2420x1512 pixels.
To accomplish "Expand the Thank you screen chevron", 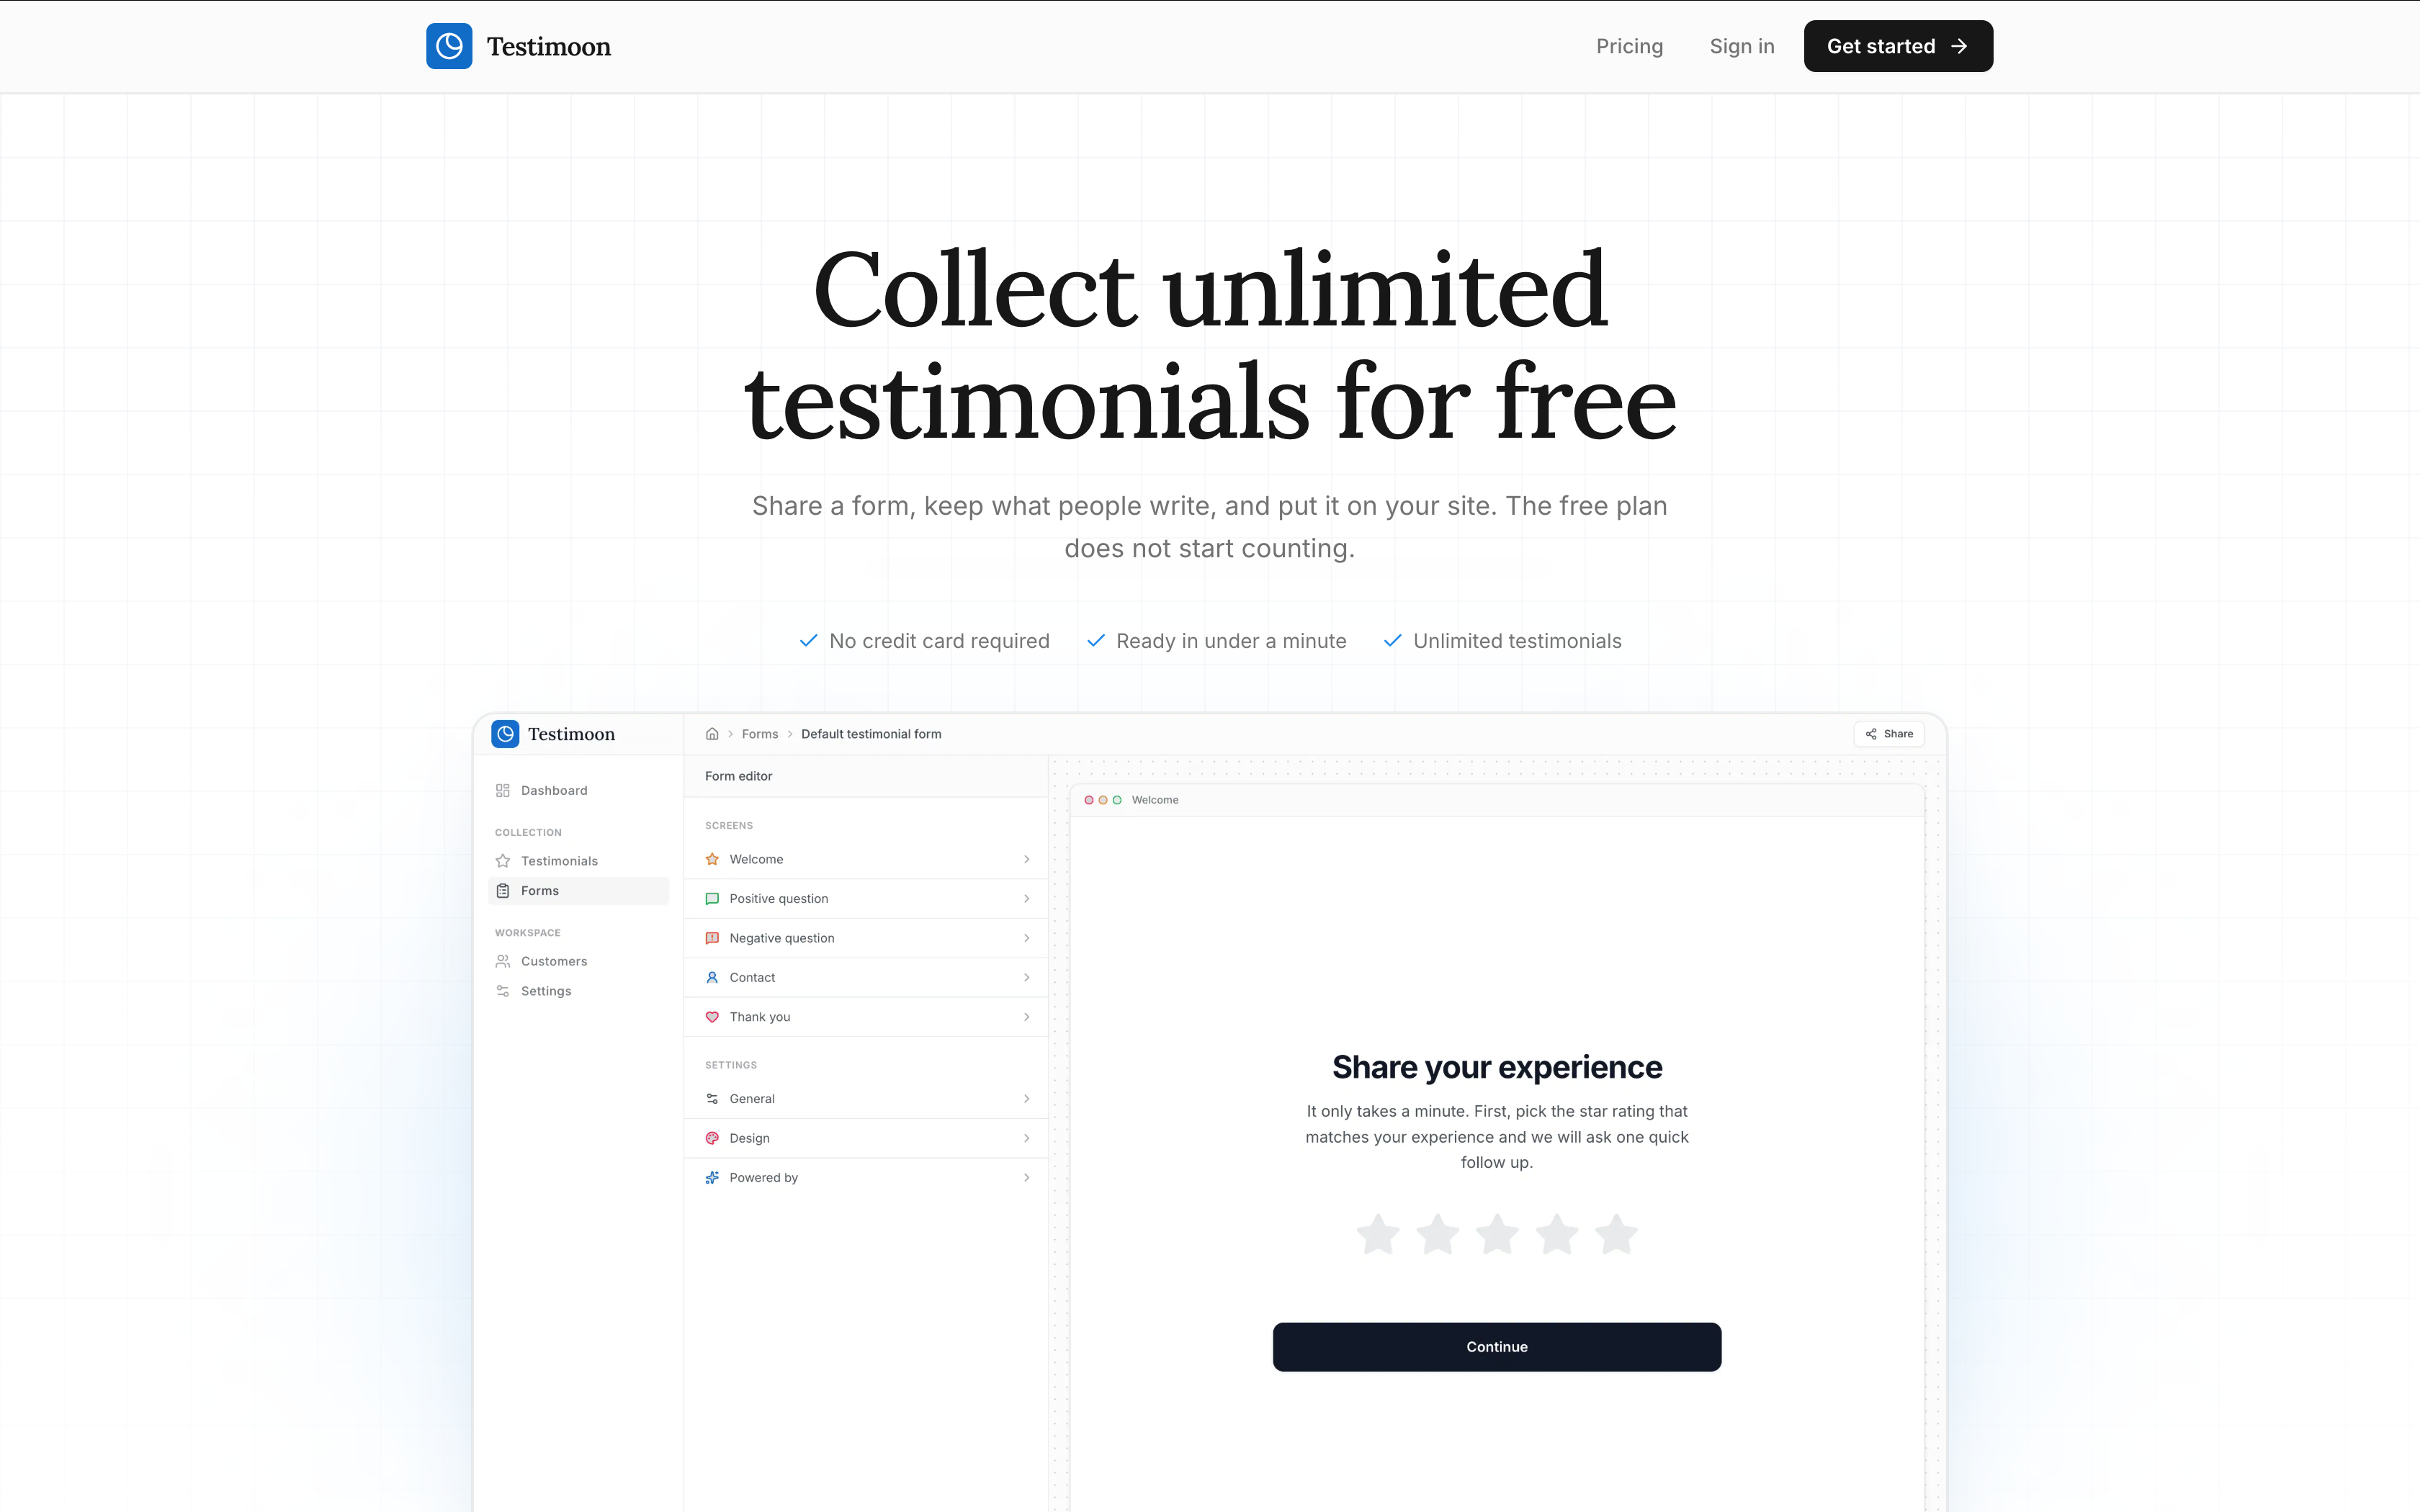I will tap(1026, 1017).
